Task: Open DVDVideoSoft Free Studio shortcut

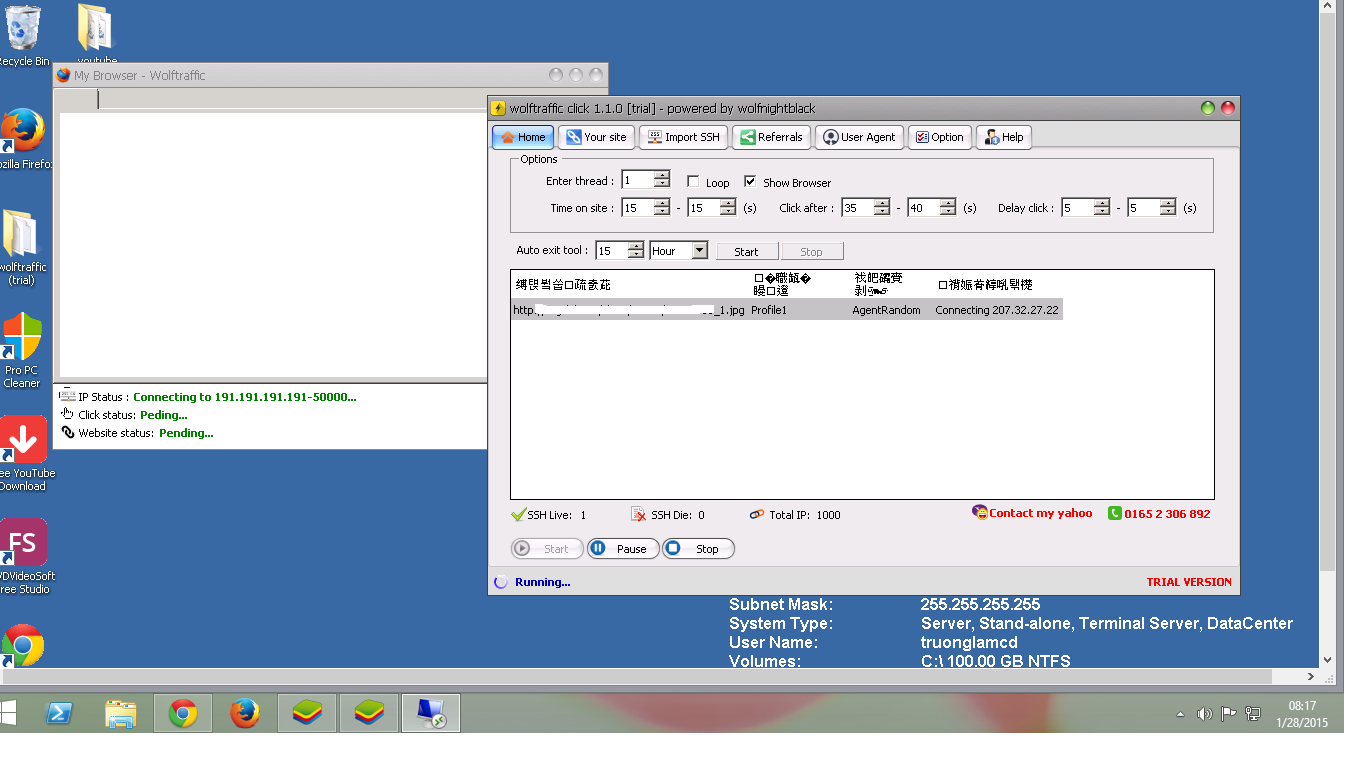Action: (23, 543)
